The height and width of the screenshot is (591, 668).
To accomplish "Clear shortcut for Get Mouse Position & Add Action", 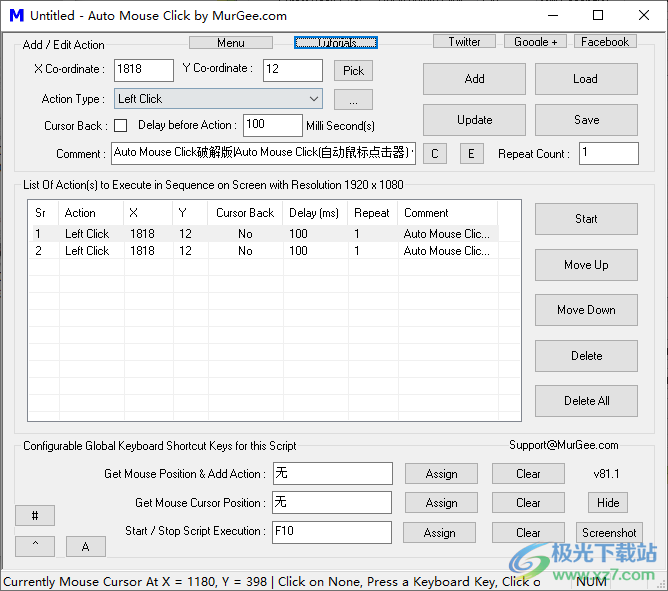I will (528, 474).
